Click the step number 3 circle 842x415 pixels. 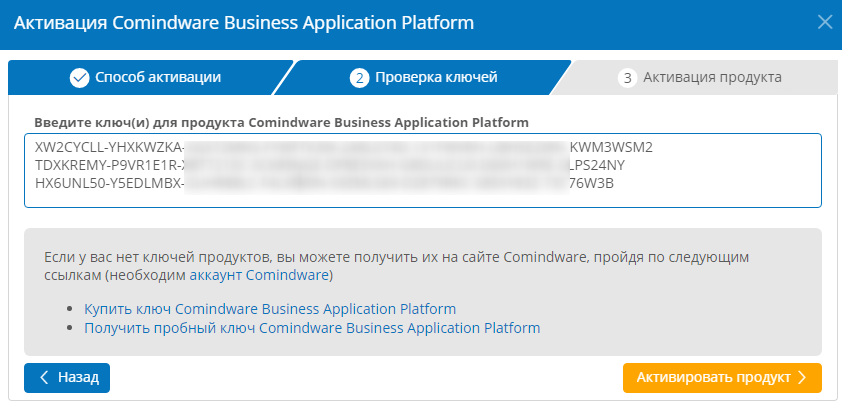click(627, 78)
